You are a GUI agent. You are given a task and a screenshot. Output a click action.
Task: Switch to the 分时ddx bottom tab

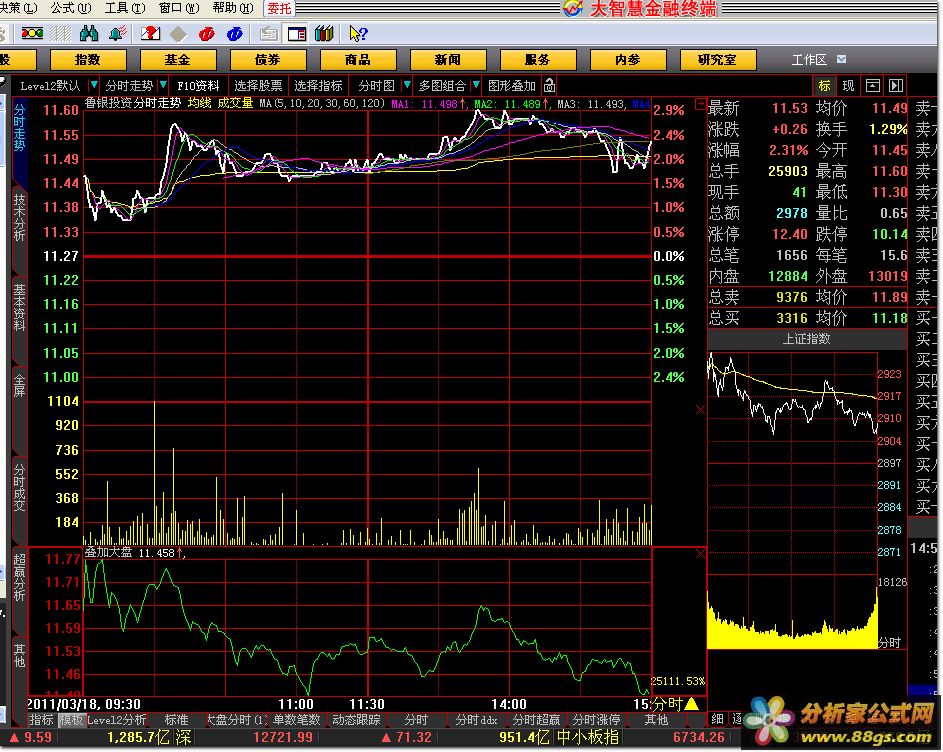[x=476, y=720]
